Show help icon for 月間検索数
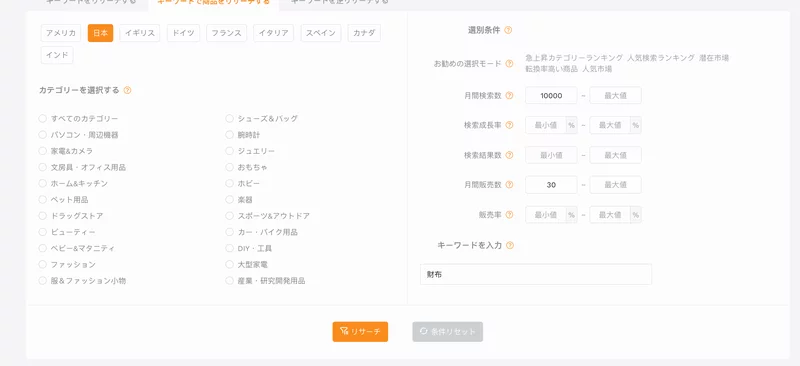 509,95
